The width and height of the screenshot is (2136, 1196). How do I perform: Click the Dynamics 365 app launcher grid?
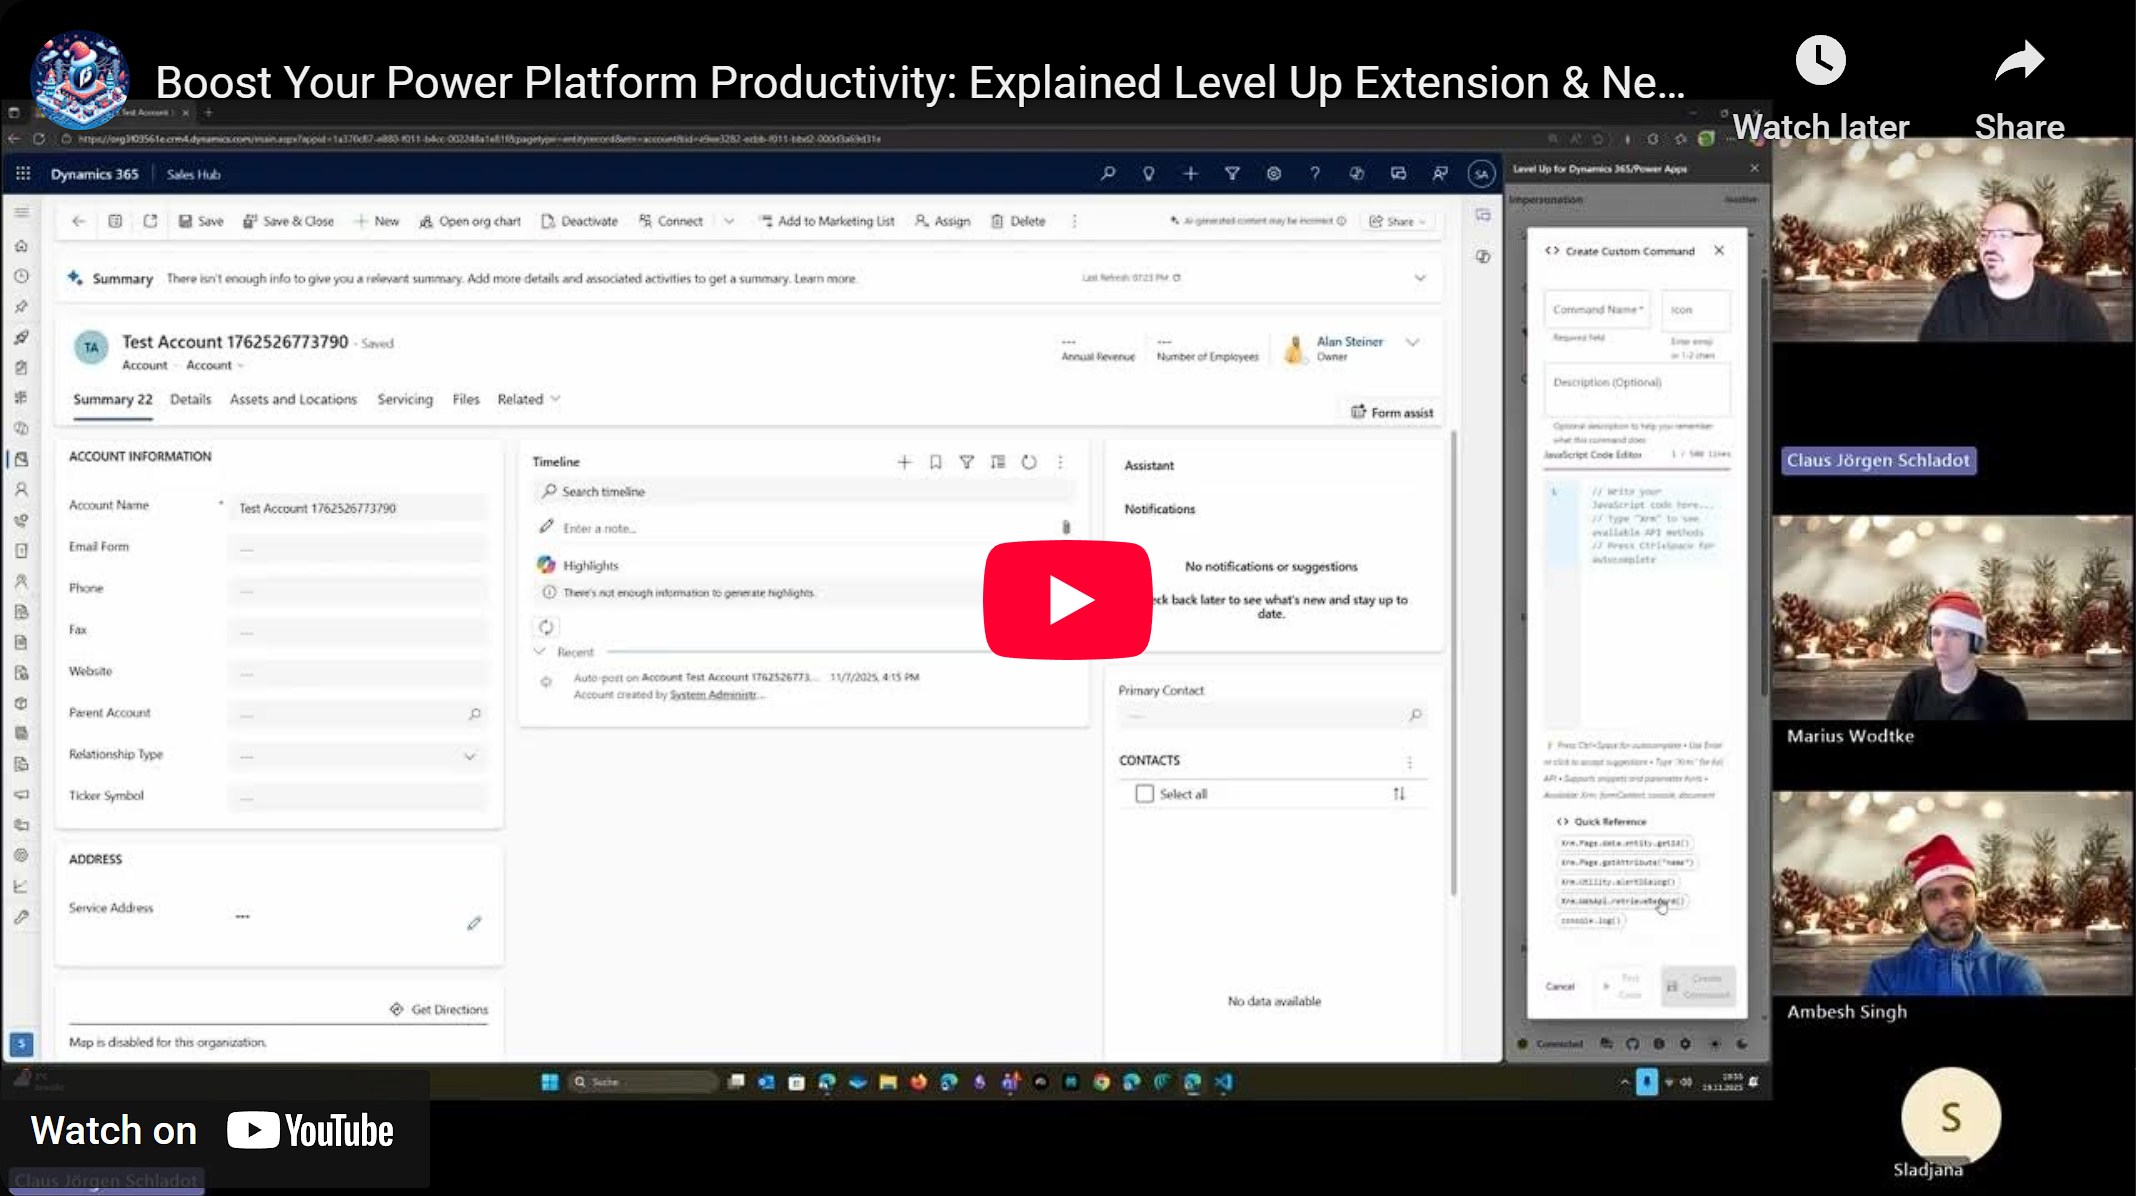tap(23, 174)
